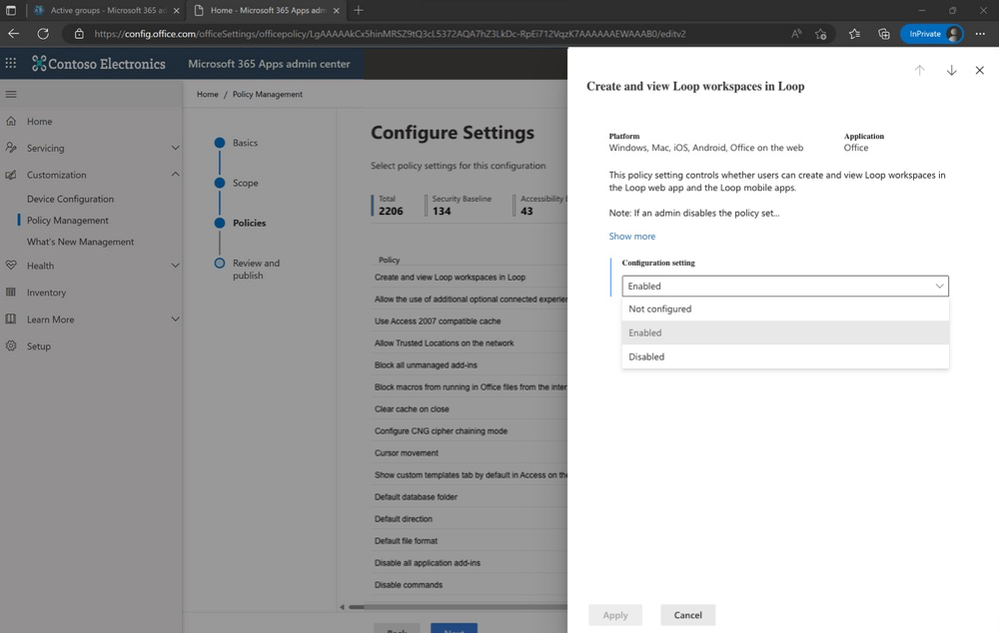Click the Home icon in sidebar
This screenshot has height=633, width=999.
11,121
